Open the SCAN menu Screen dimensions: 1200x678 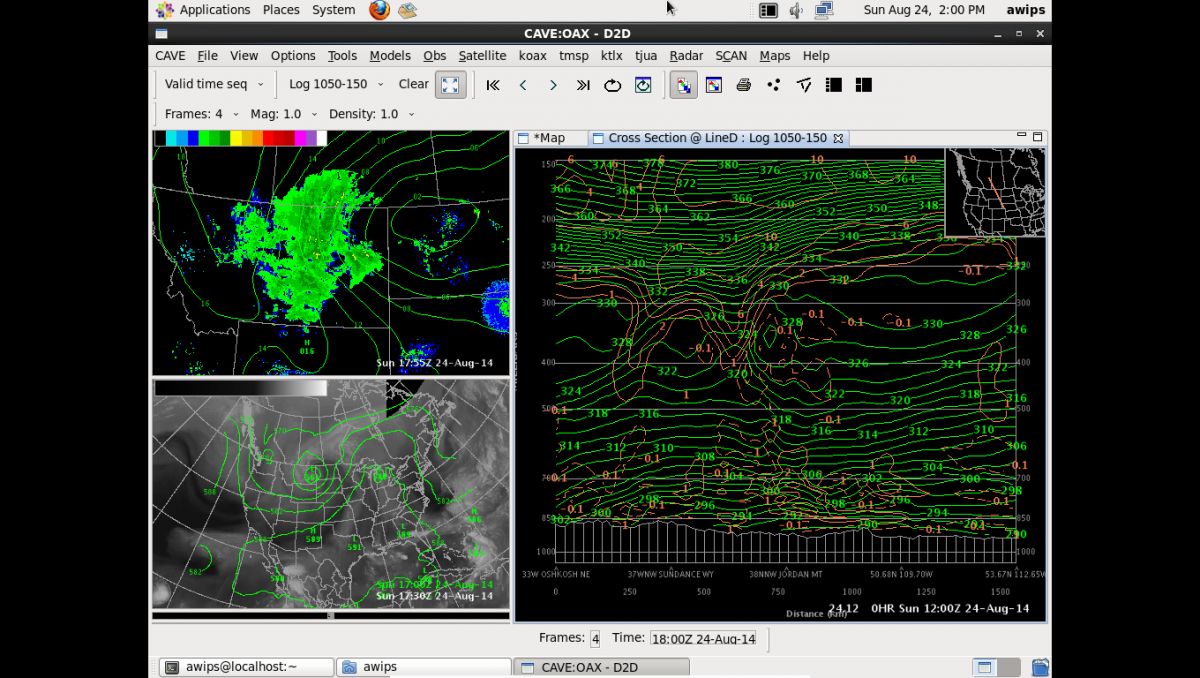point(732,56)
